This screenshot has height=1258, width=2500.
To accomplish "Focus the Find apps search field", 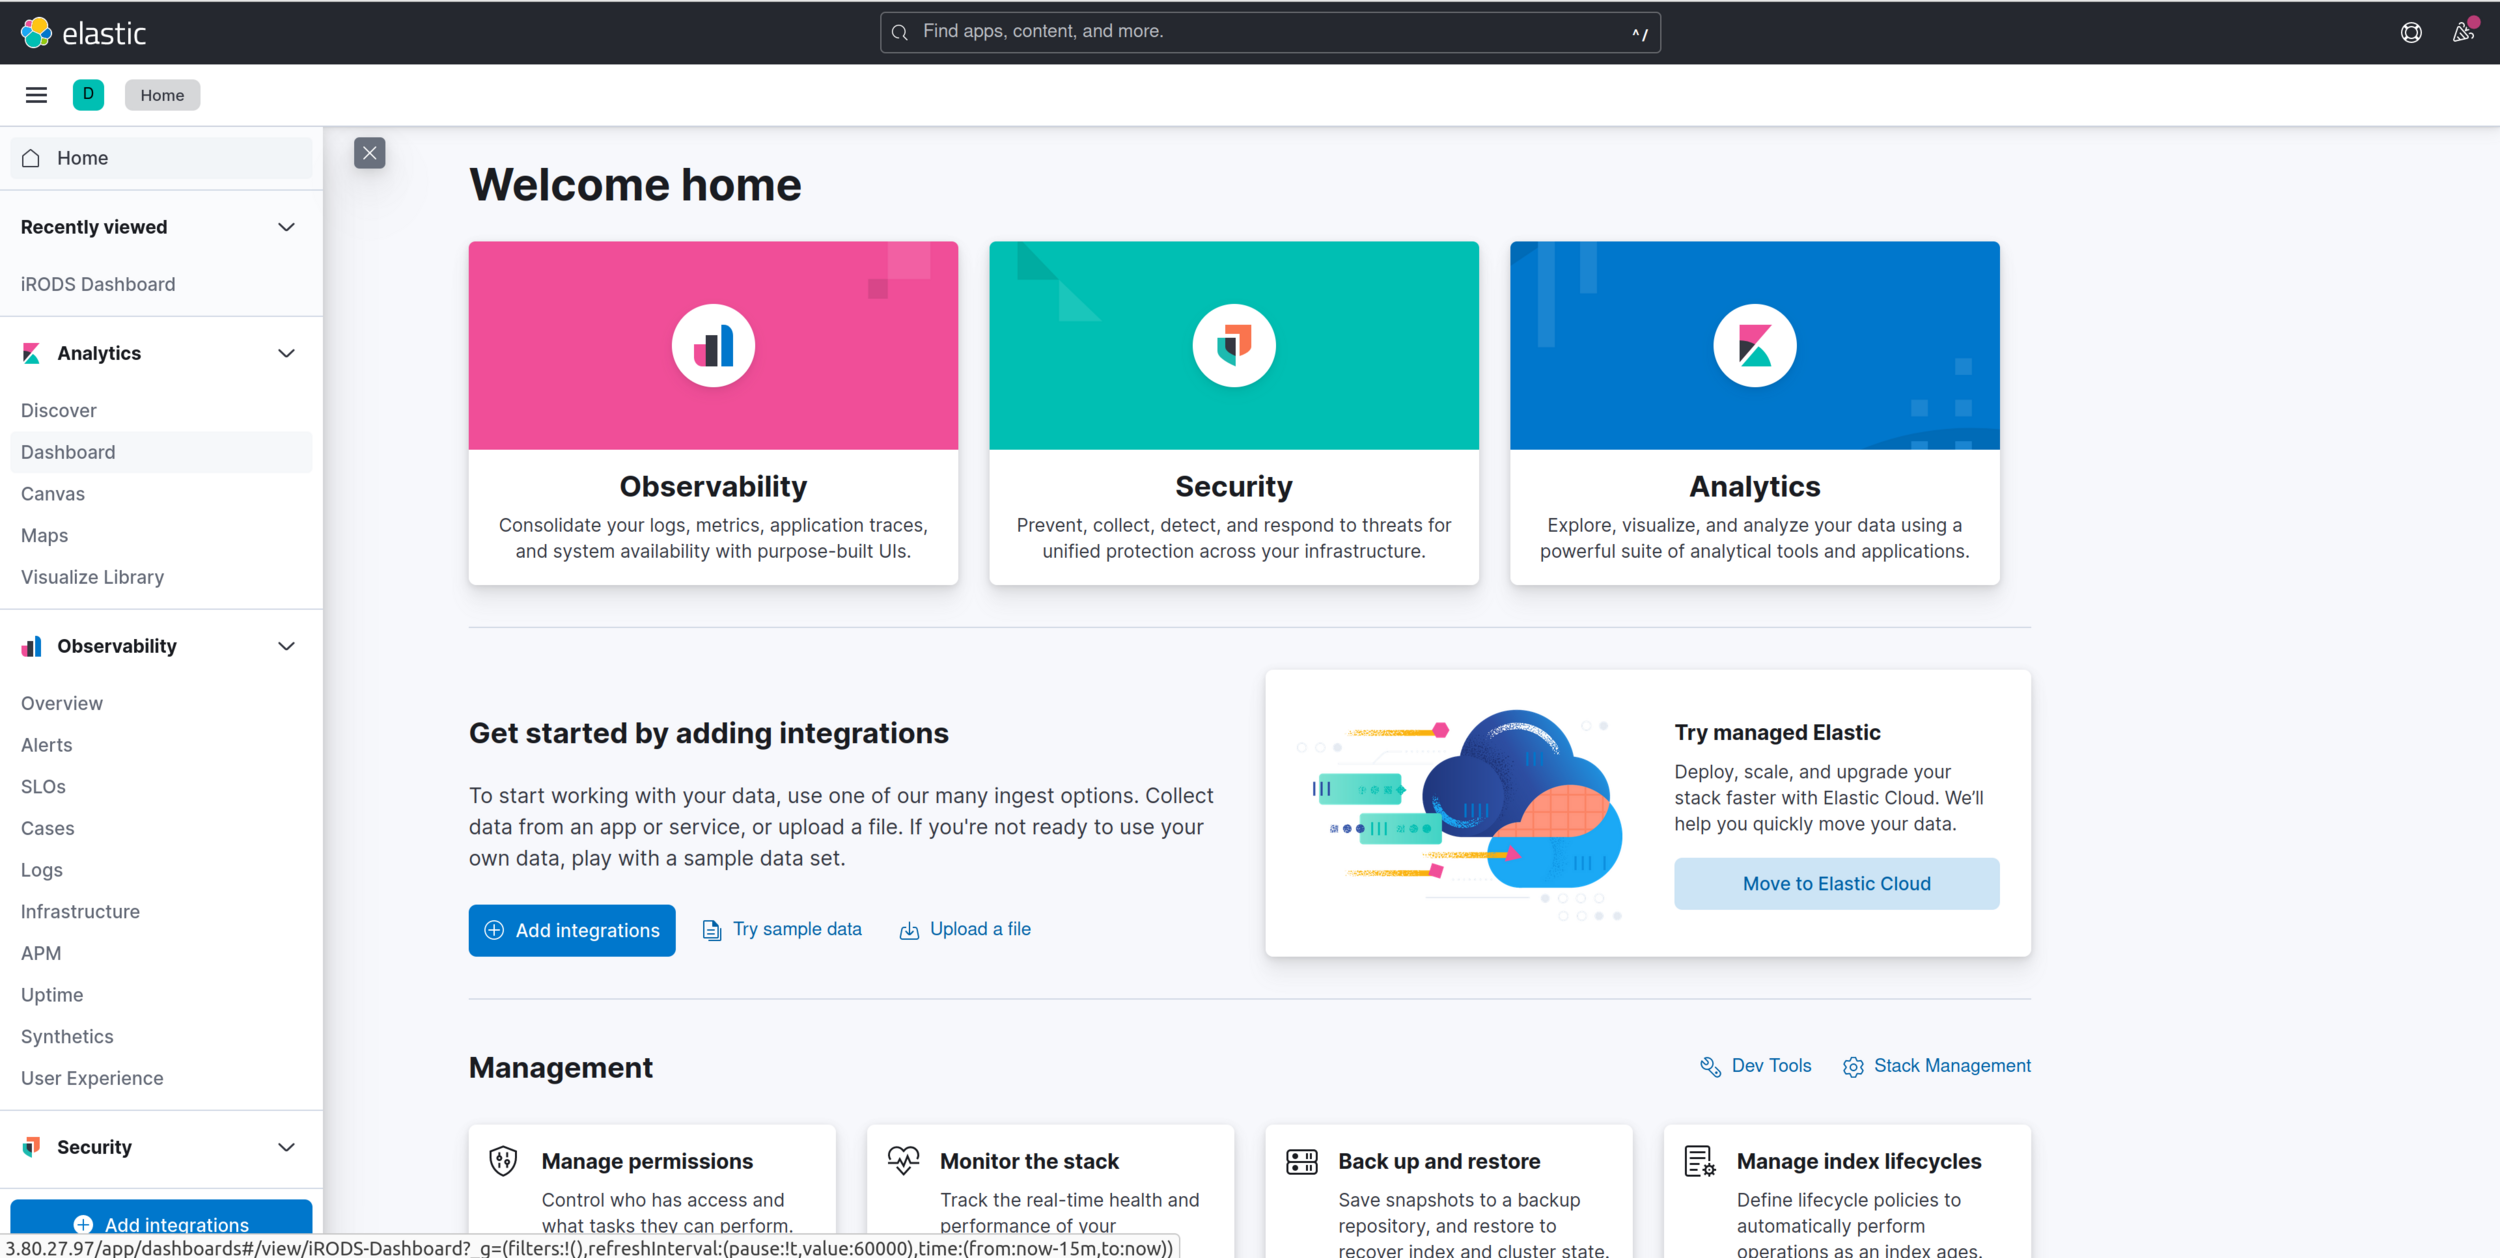I will coord(1268,32).
